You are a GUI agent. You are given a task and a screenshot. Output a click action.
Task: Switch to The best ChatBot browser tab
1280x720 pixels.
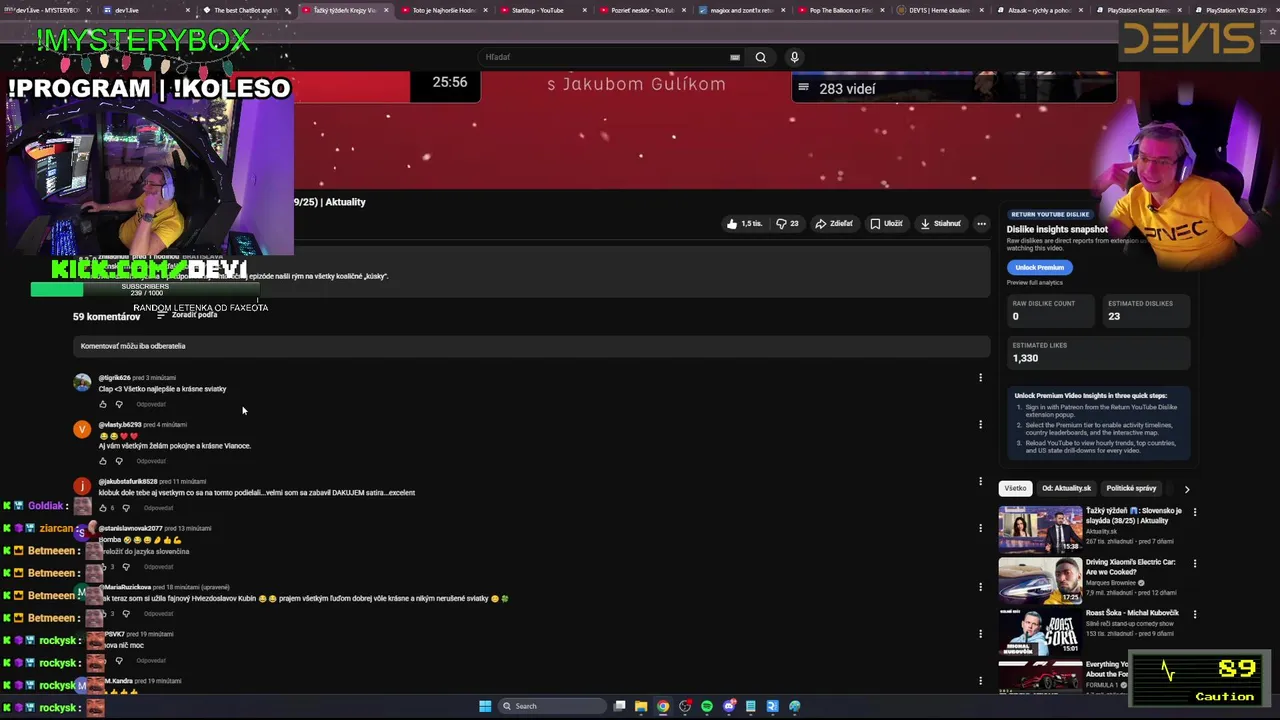point(245,10)
